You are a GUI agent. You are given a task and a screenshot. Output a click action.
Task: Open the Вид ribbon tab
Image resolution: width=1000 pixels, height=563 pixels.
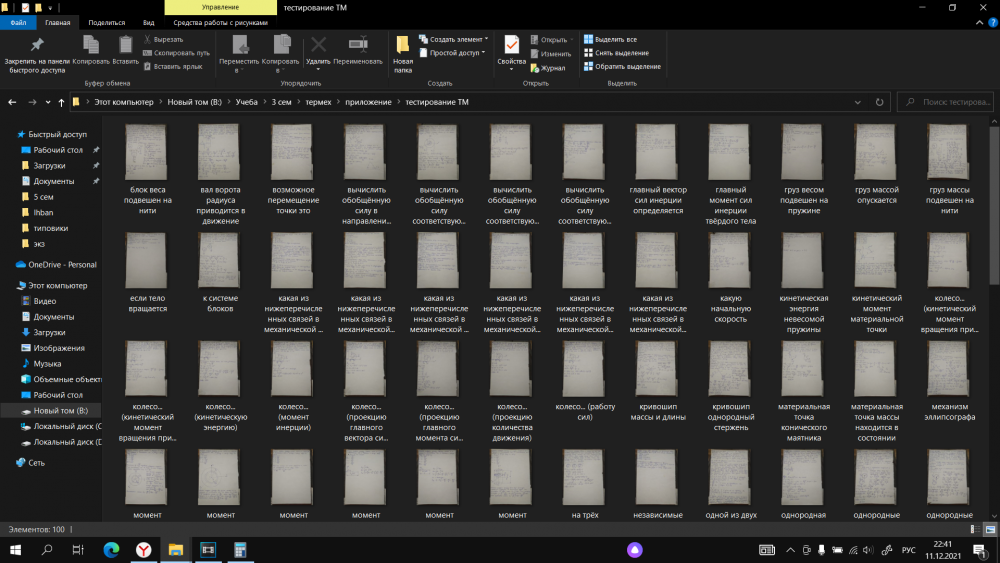pyautogui.click(x=148, y=21)
